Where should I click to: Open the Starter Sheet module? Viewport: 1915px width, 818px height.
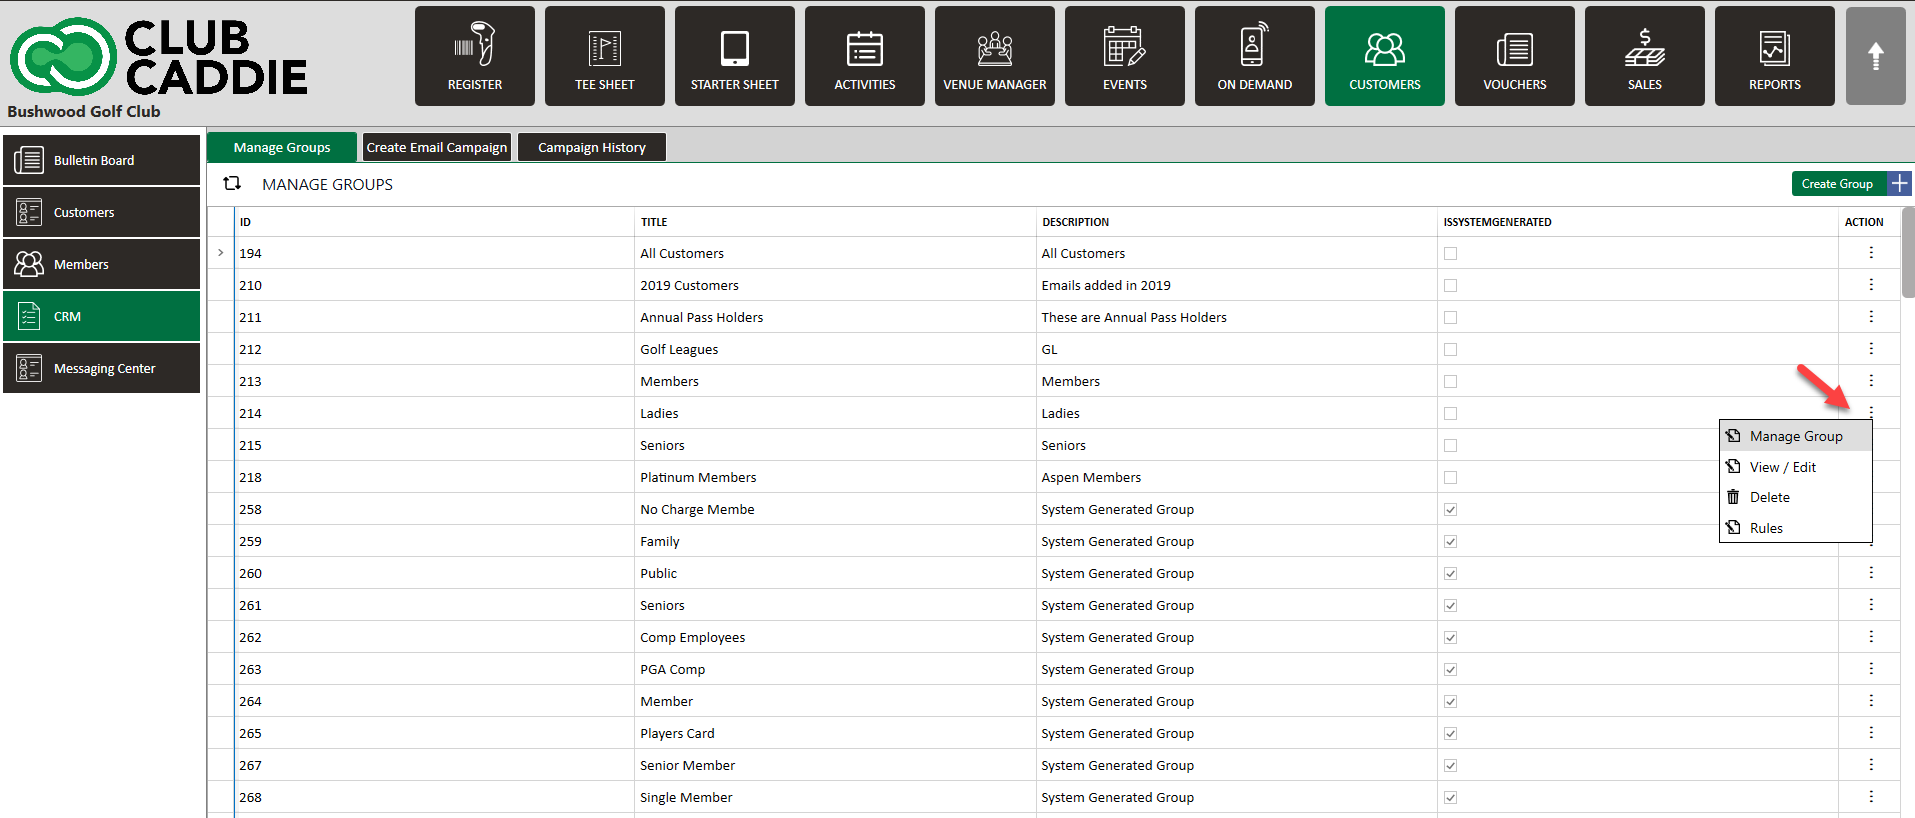pos(734,56)
